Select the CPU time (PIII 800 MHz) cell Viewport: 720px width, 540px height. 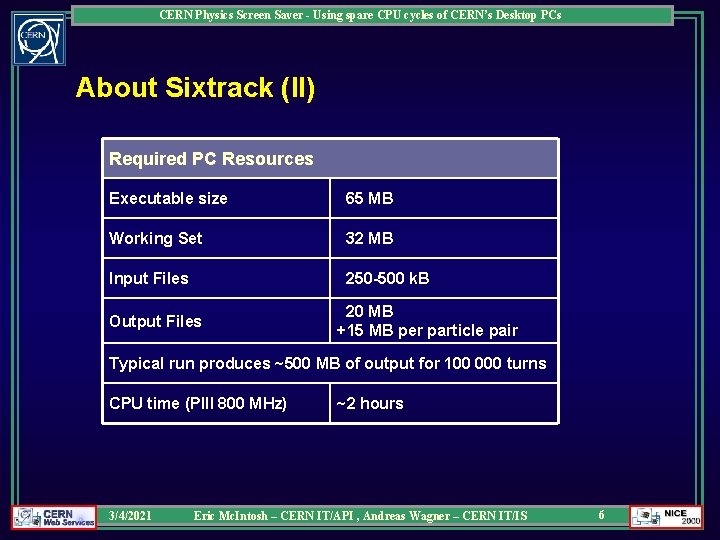click(x=216, y=404)
